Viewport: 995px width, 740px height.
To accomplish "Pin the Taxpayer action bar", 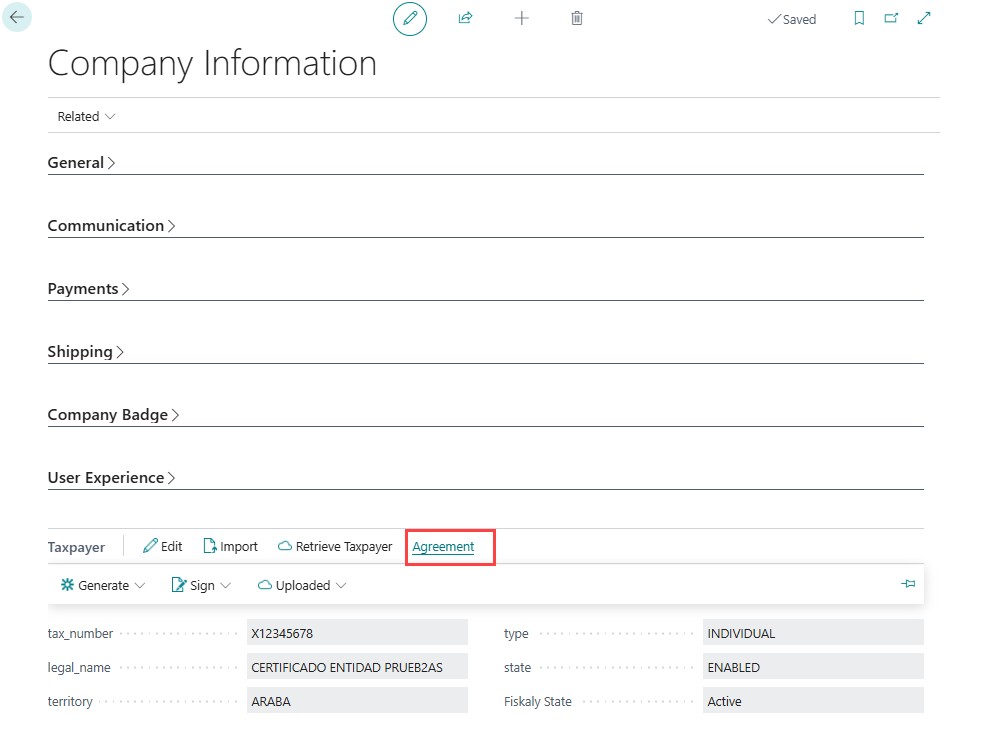I will [908, 584].
